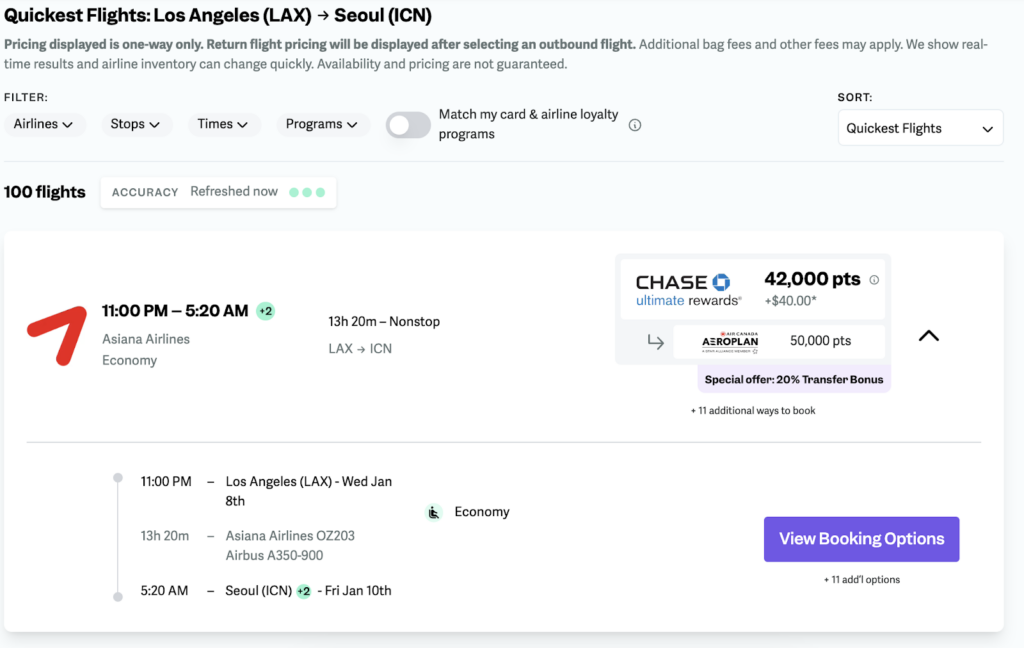Click the three green accuracy dots

point(307,192)
